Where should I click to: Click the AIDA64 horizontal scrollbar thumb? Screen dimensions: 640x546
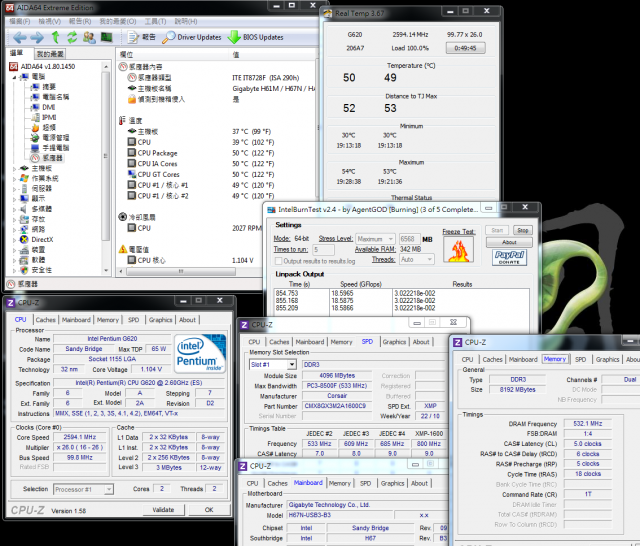point(180,271)
